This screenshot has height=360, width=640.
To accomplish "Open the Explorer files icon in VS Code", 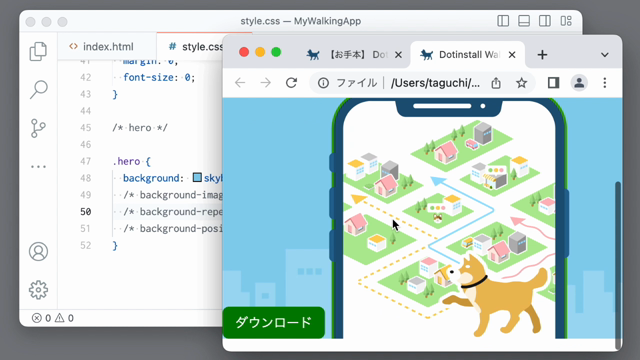I will pos(38,51).
